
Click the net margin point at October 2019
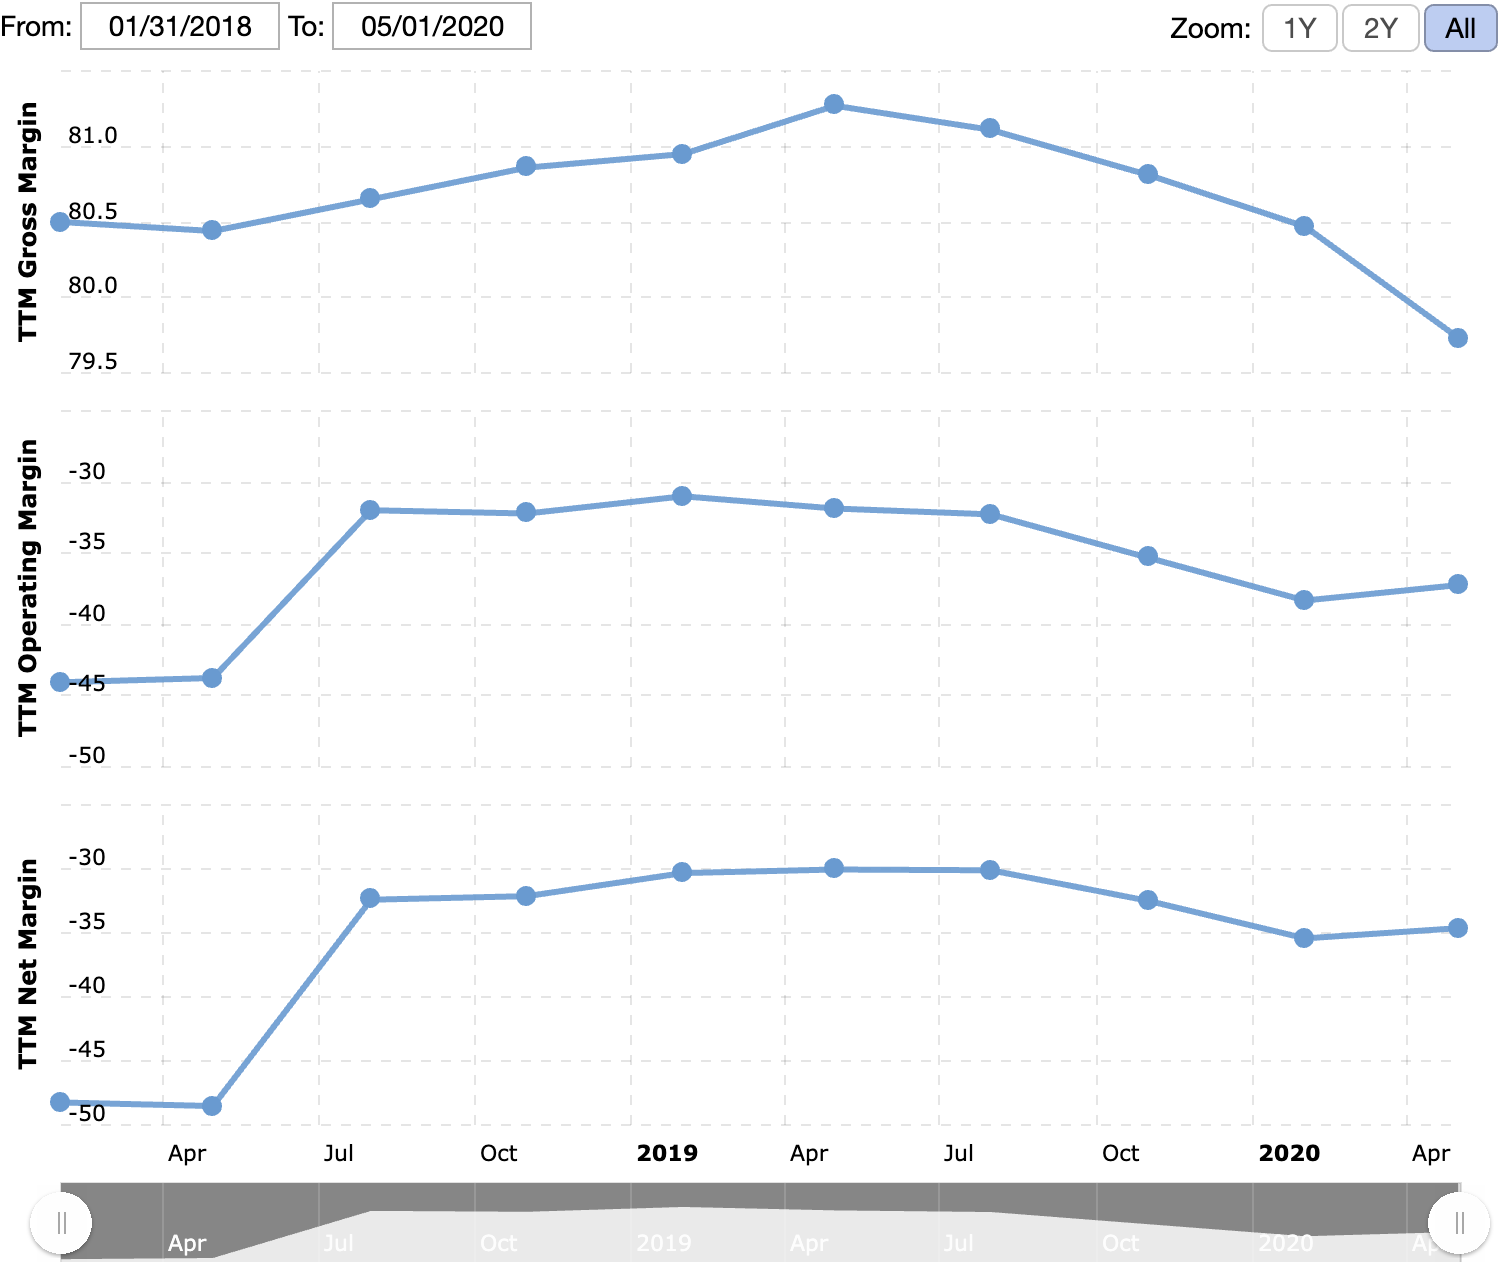pyautogui.click(x=1148, y=900)
